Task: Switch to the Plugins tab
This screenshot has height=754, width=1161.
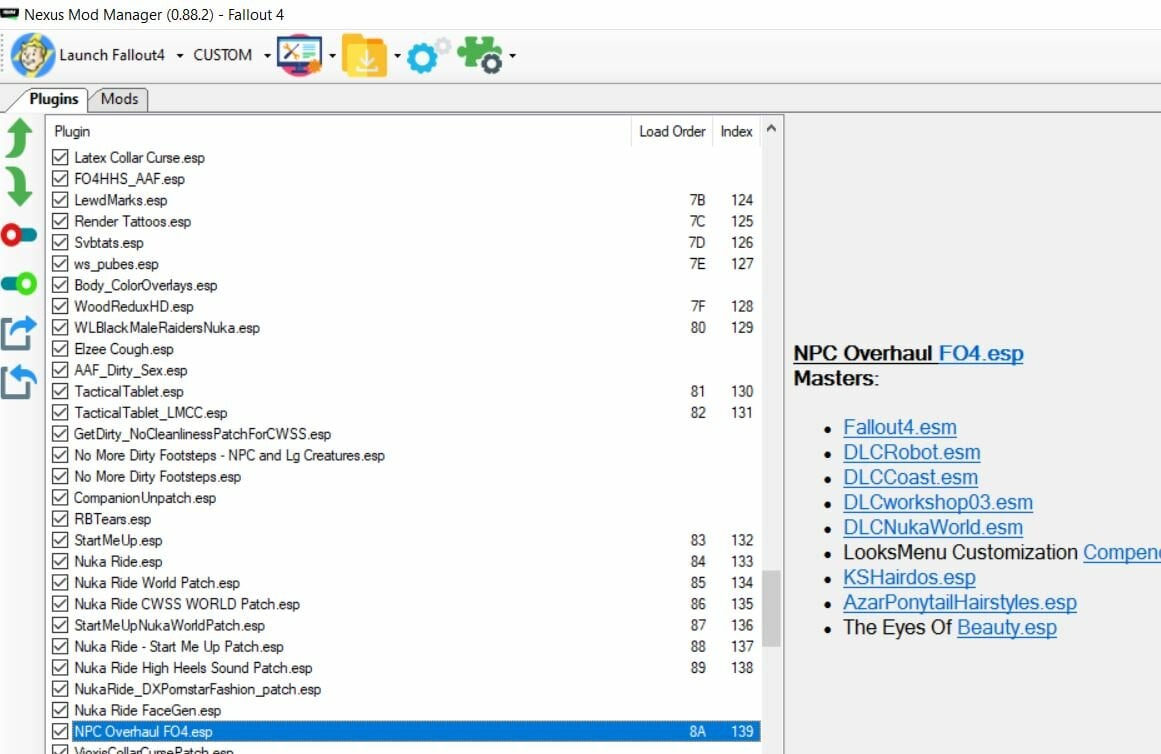Action: click(53, 99)
